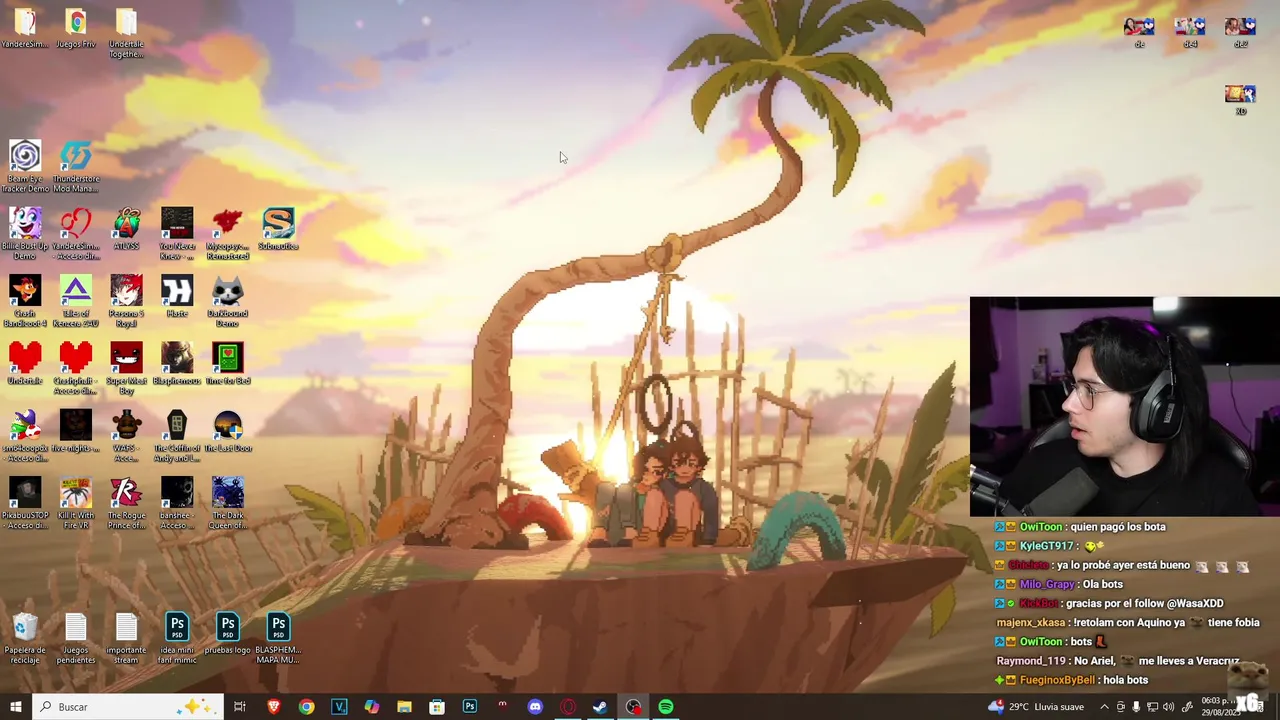
Task: Open the ATLYSS game shortcut
Action: [126, 229]
